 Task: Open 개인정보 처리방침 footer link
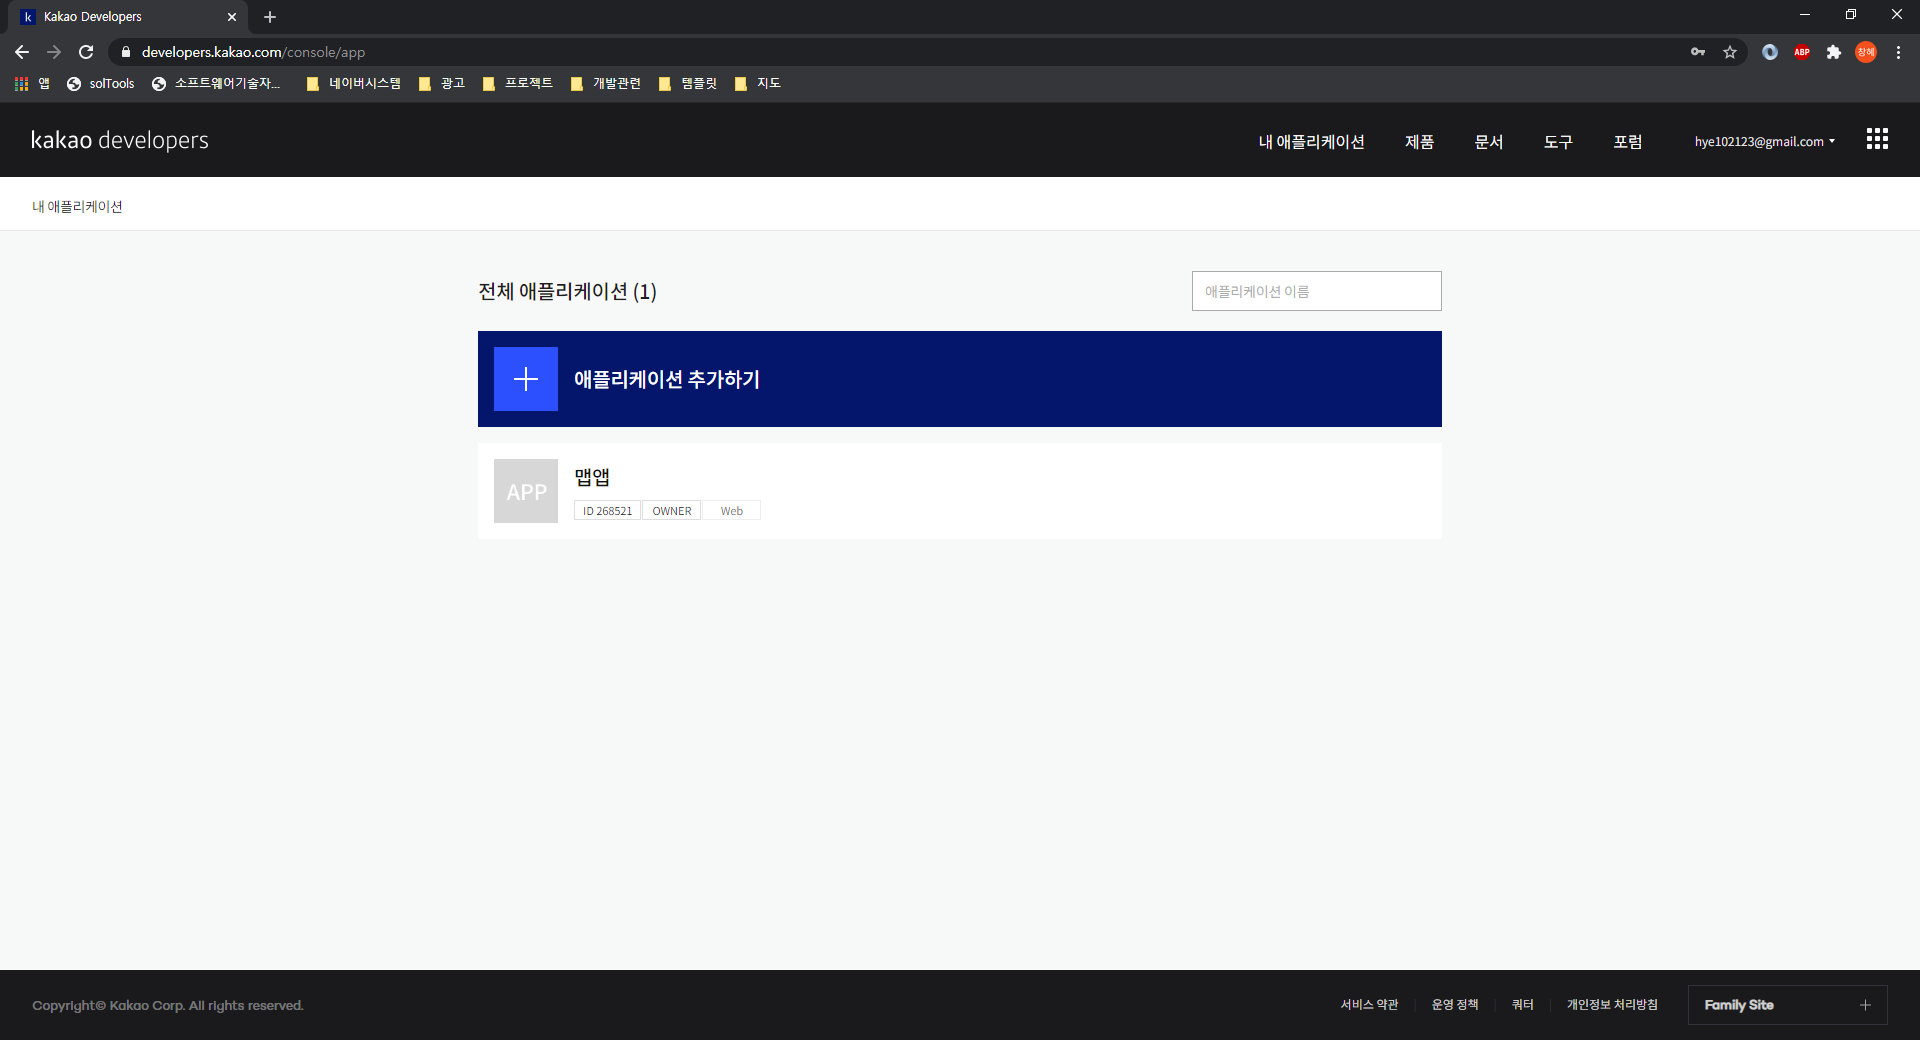1612,1005
